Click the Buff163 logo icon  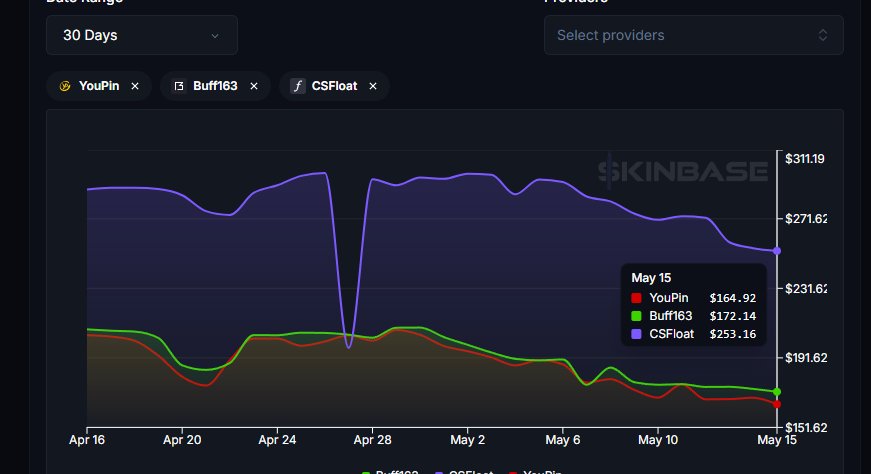(x=179, y=86)
